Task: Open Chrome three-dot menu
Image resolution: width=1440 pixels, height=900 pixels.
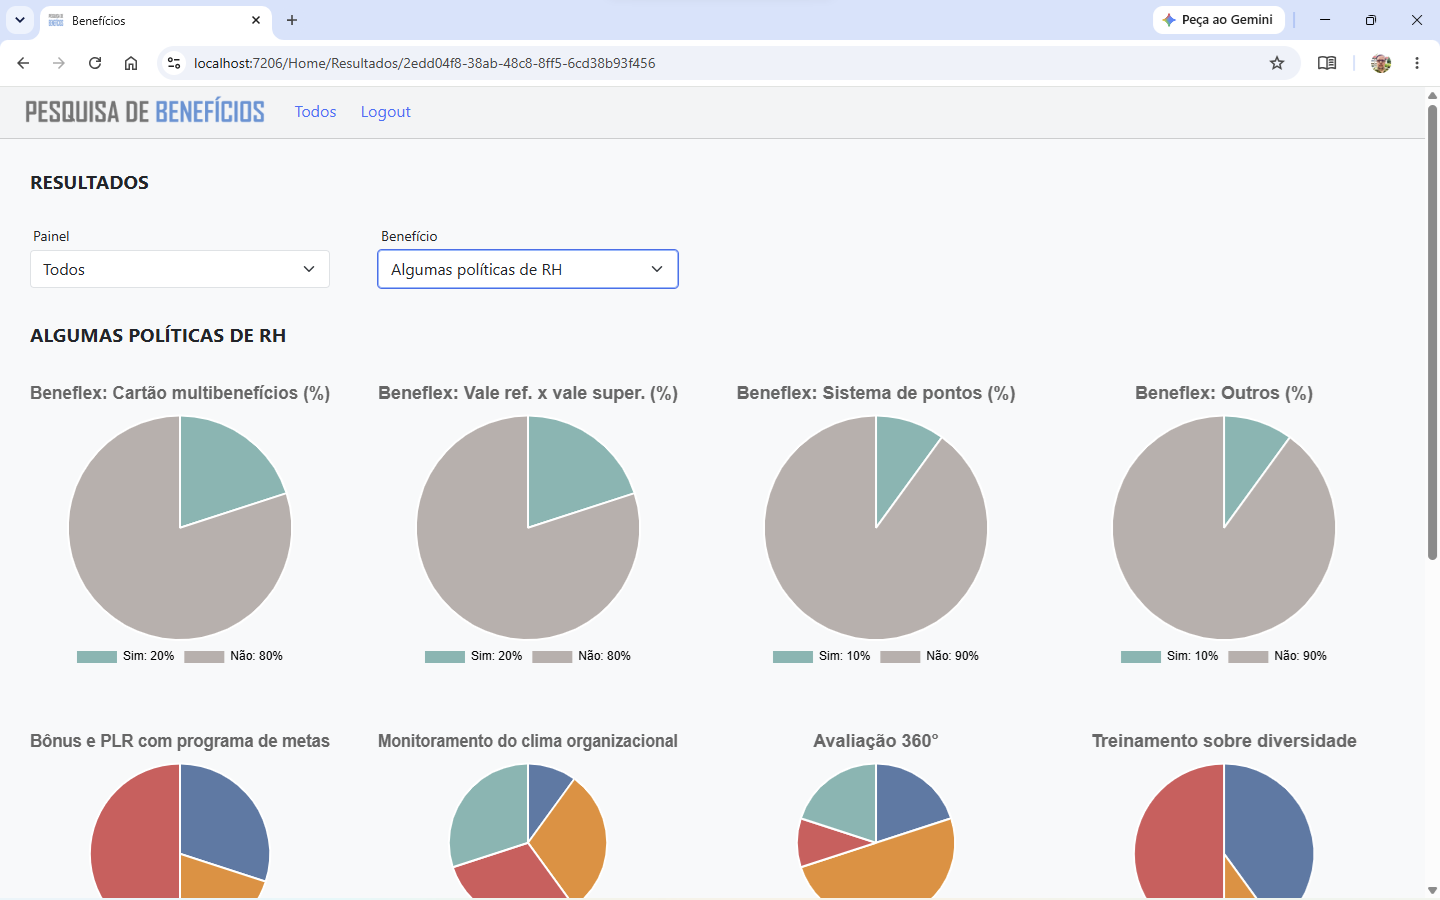Action: pyautogui.click(x=1417, y=63)
